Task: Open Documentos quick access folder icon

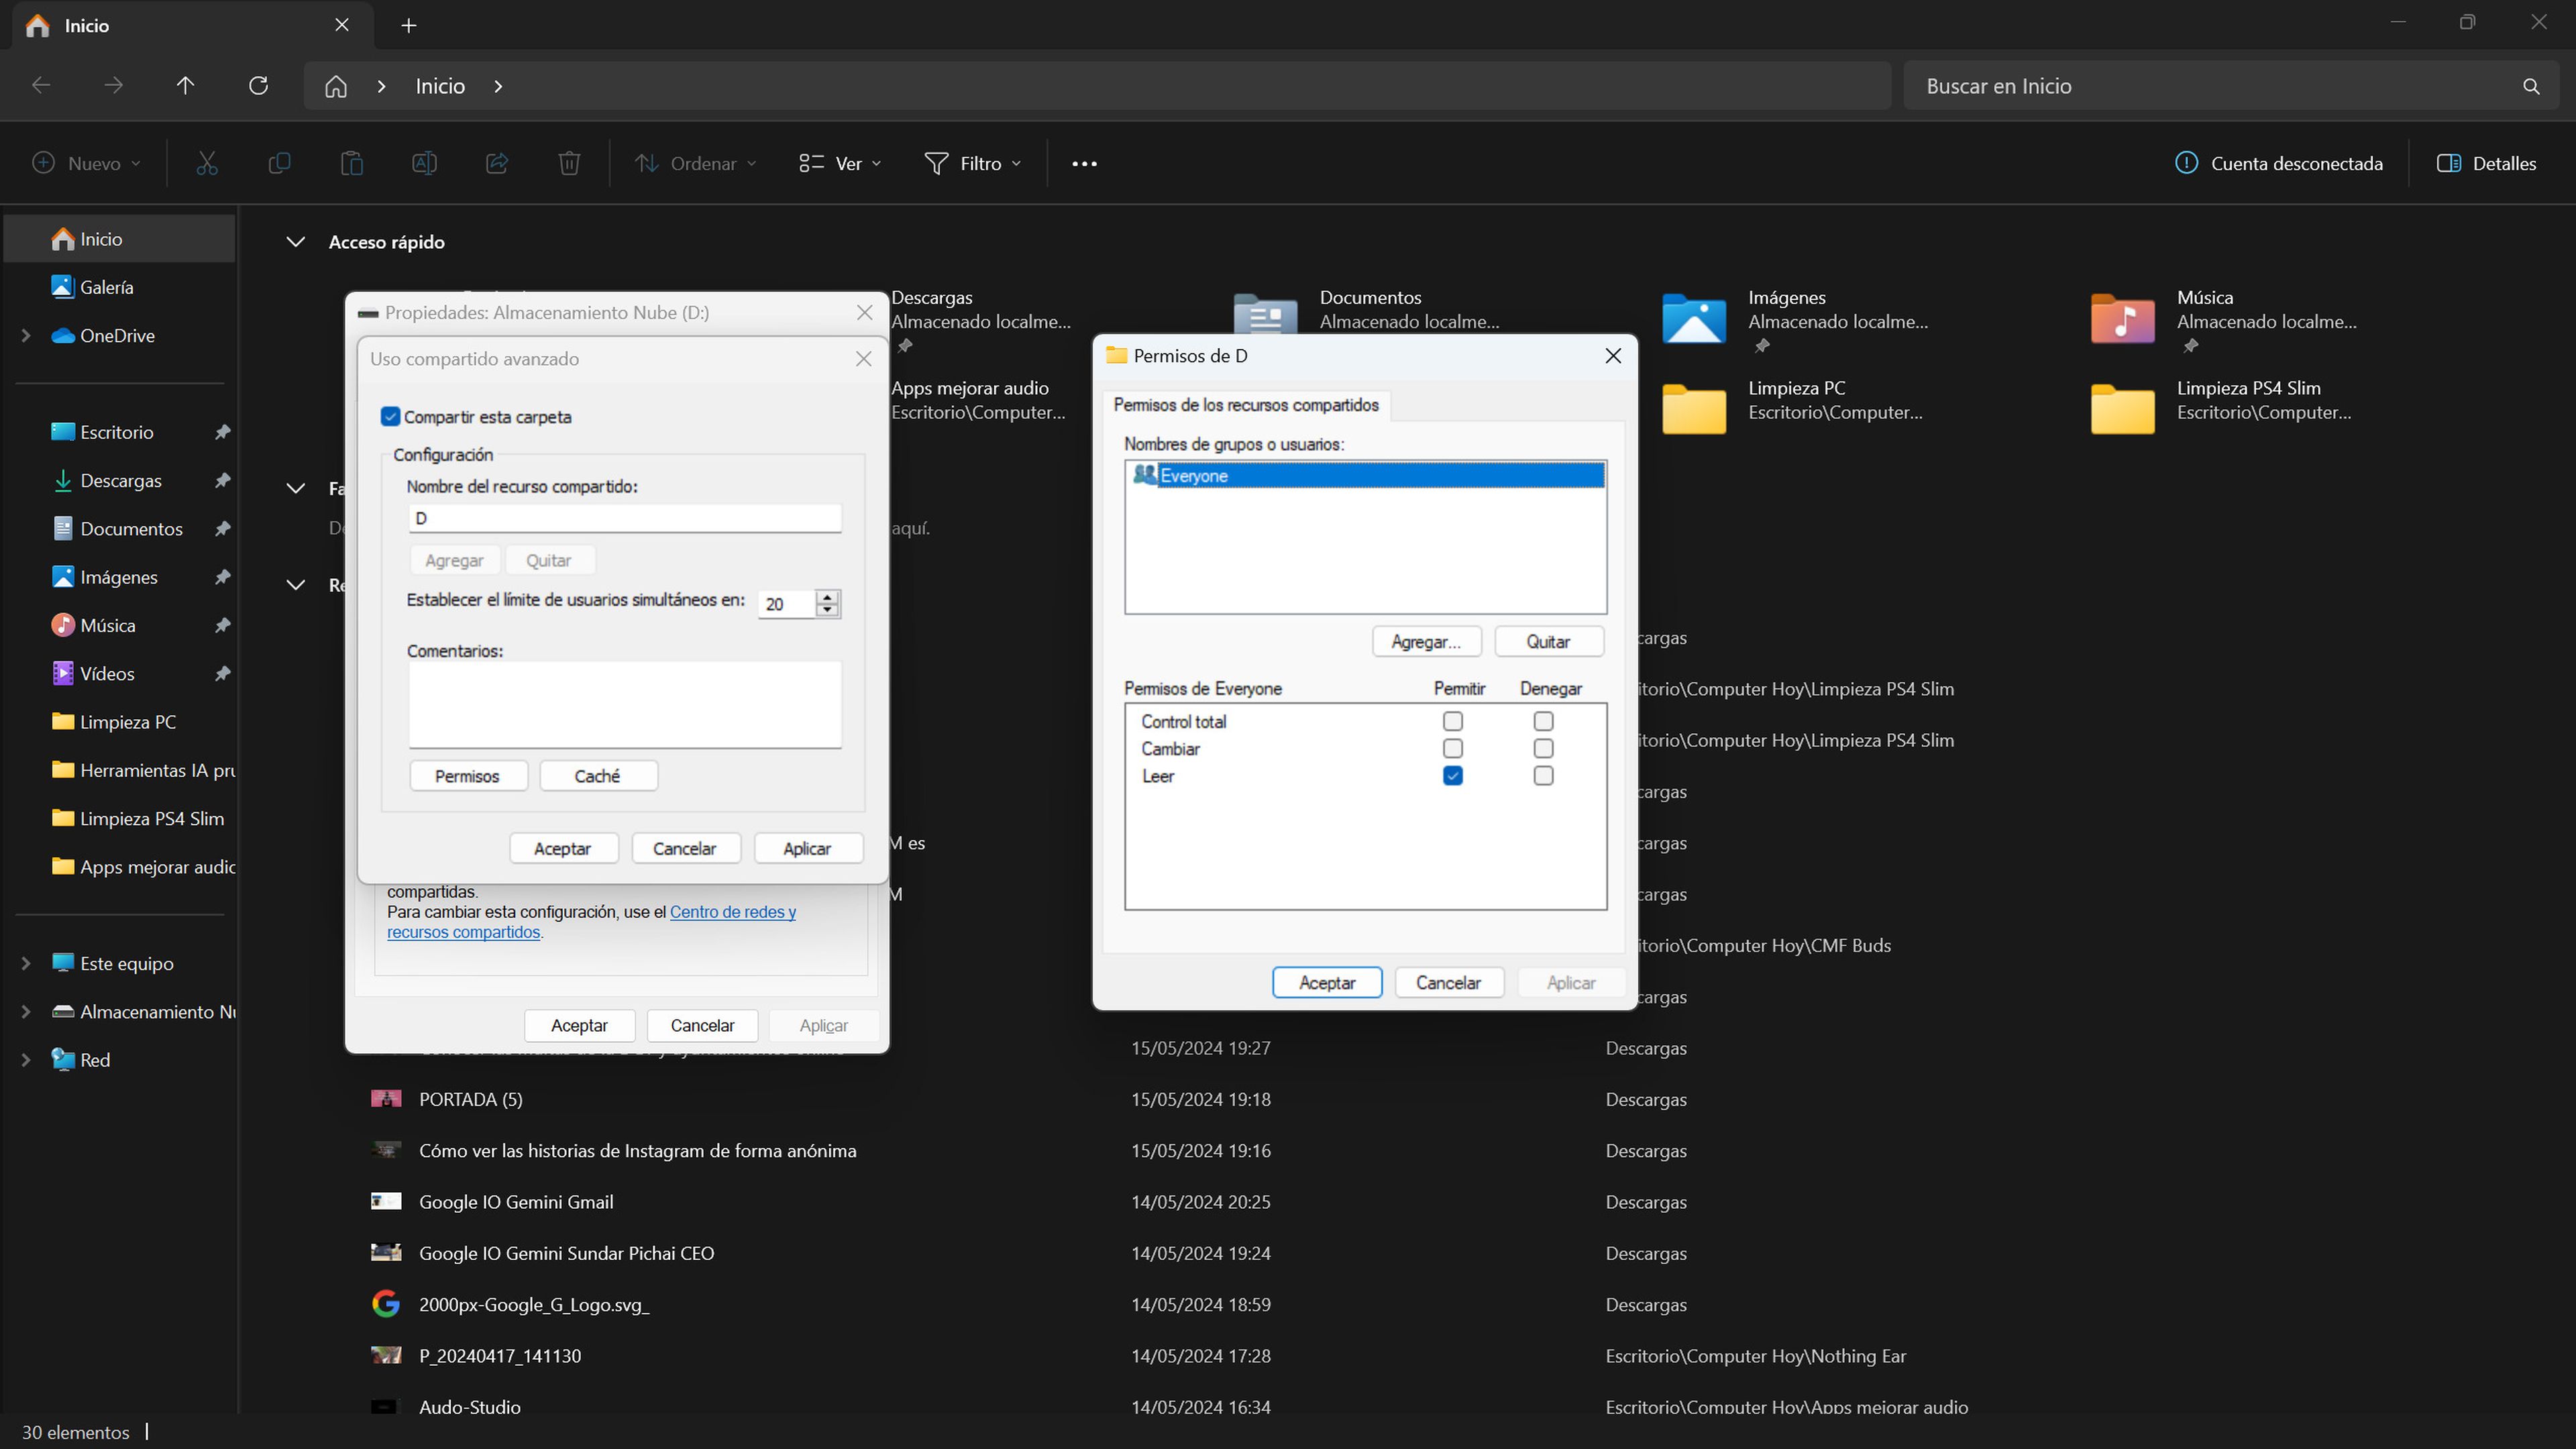Action: coord(1265,314)
